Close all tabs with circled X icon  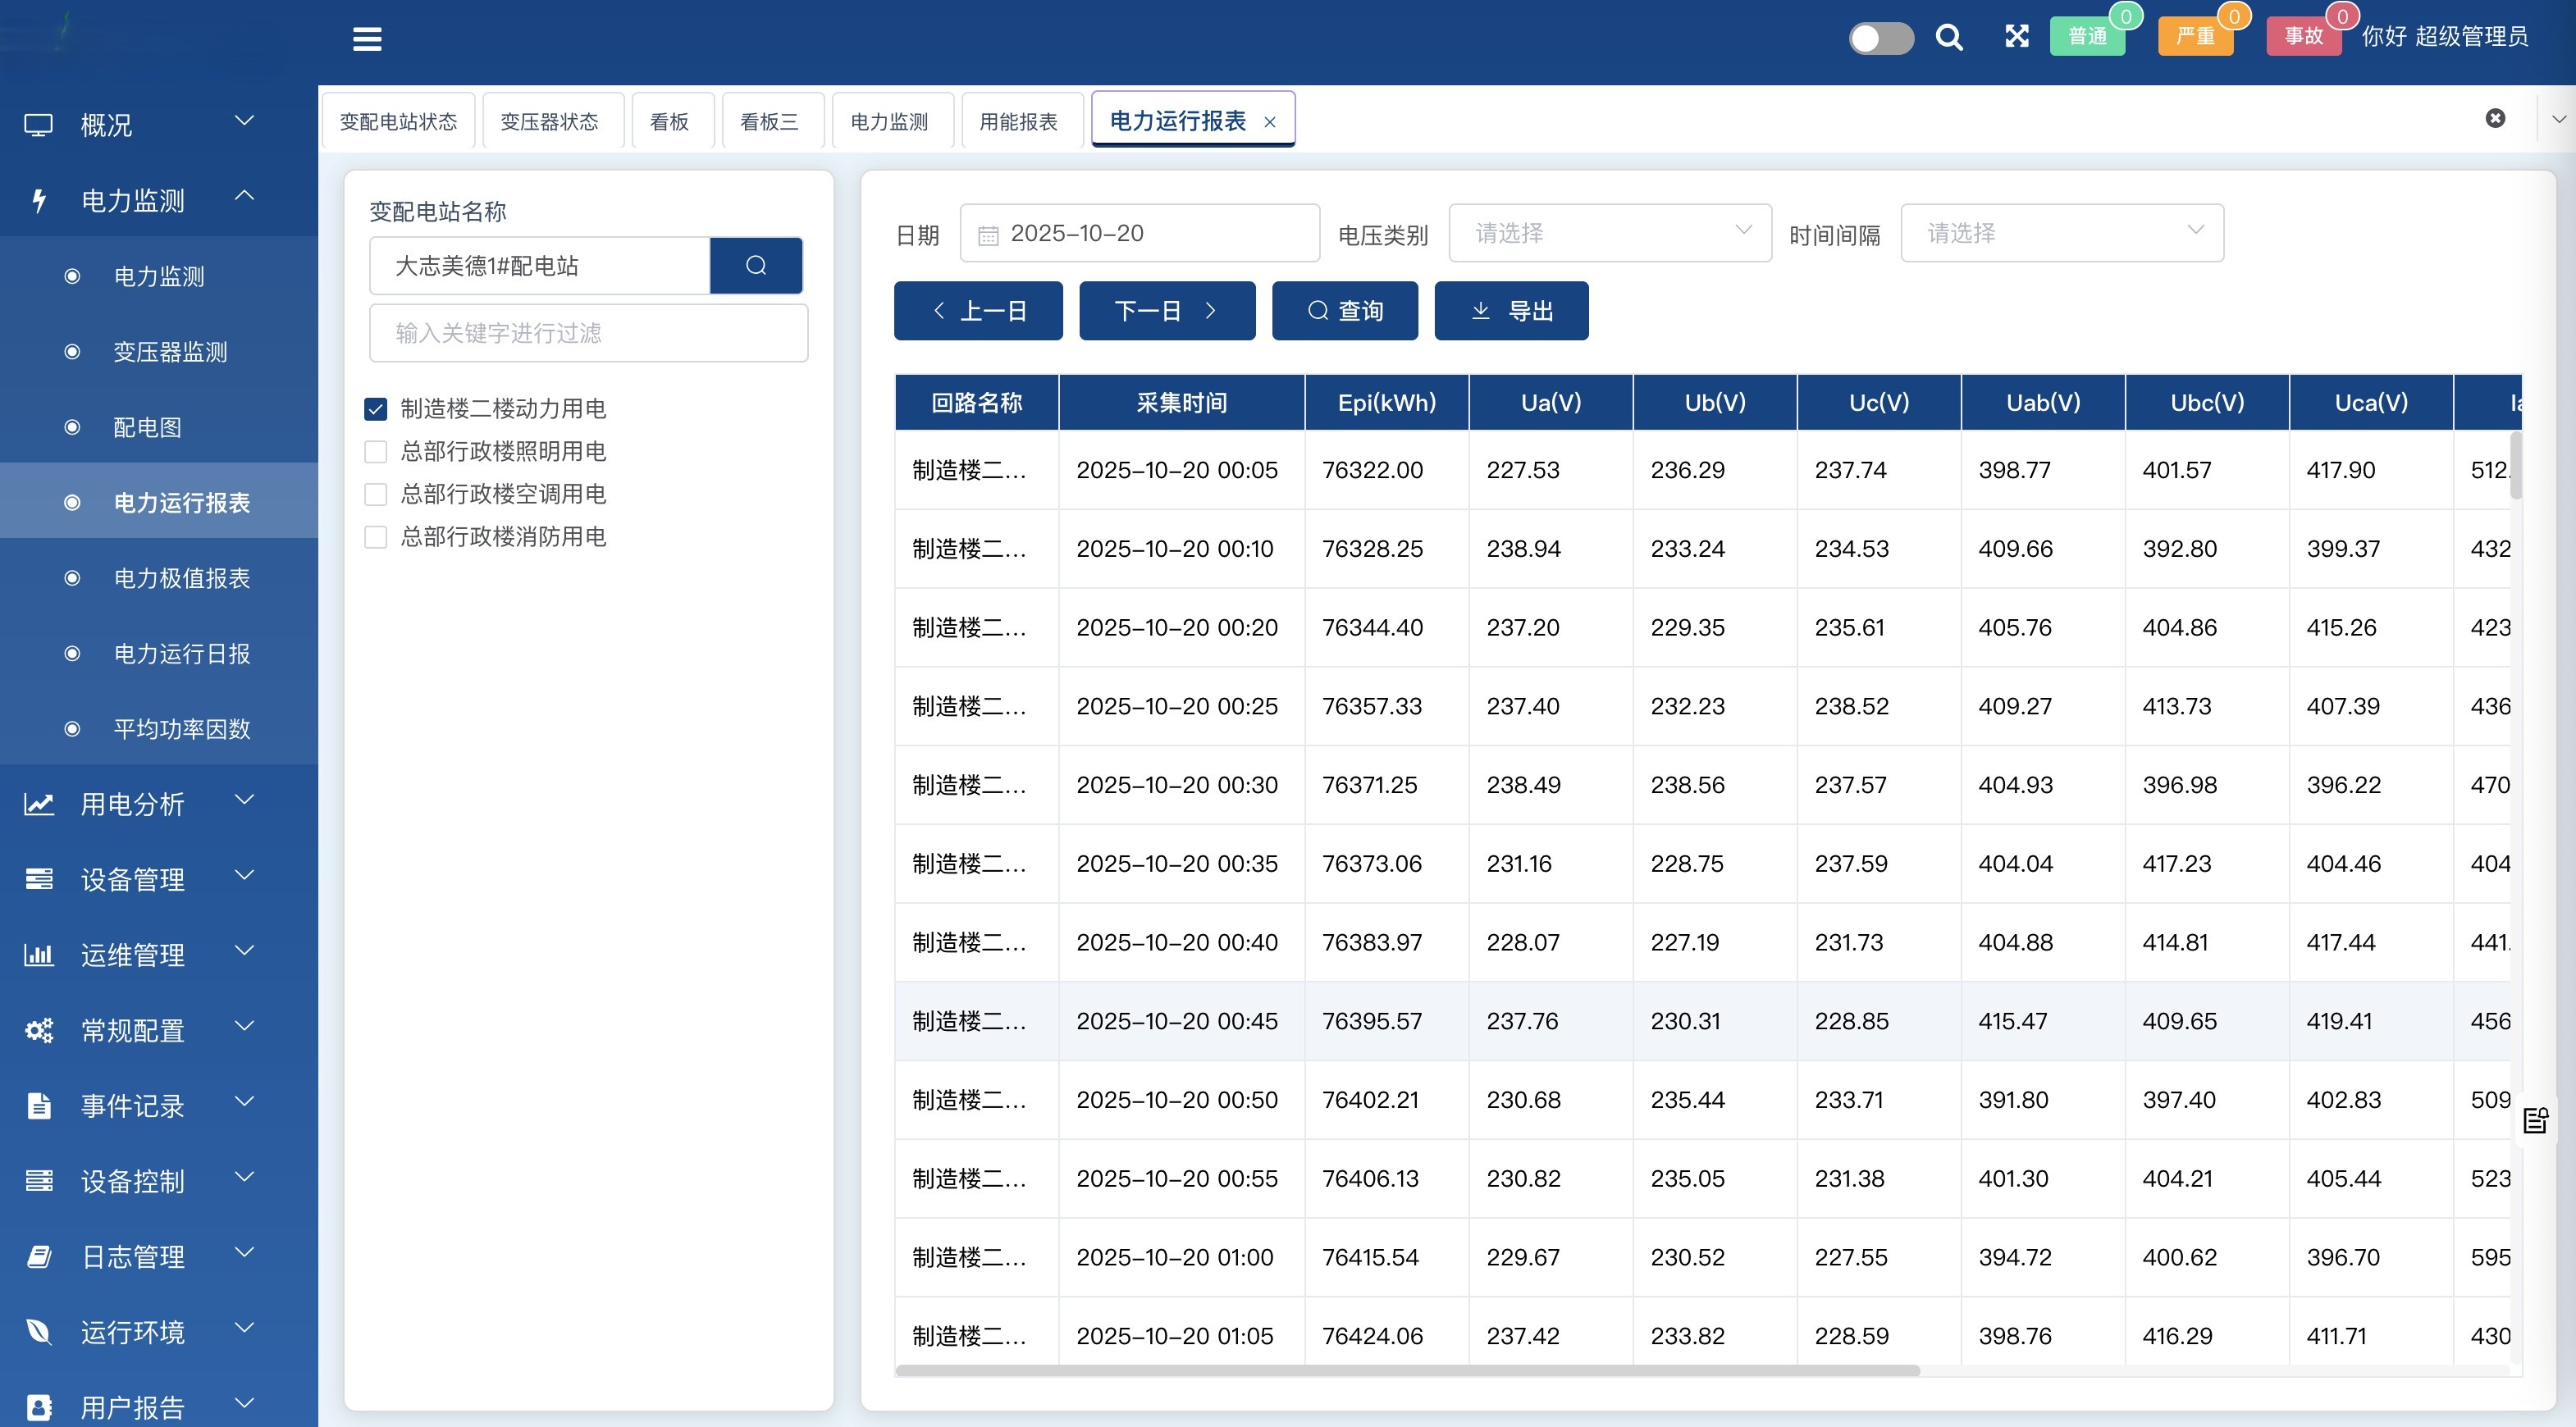pos(2495,118)
